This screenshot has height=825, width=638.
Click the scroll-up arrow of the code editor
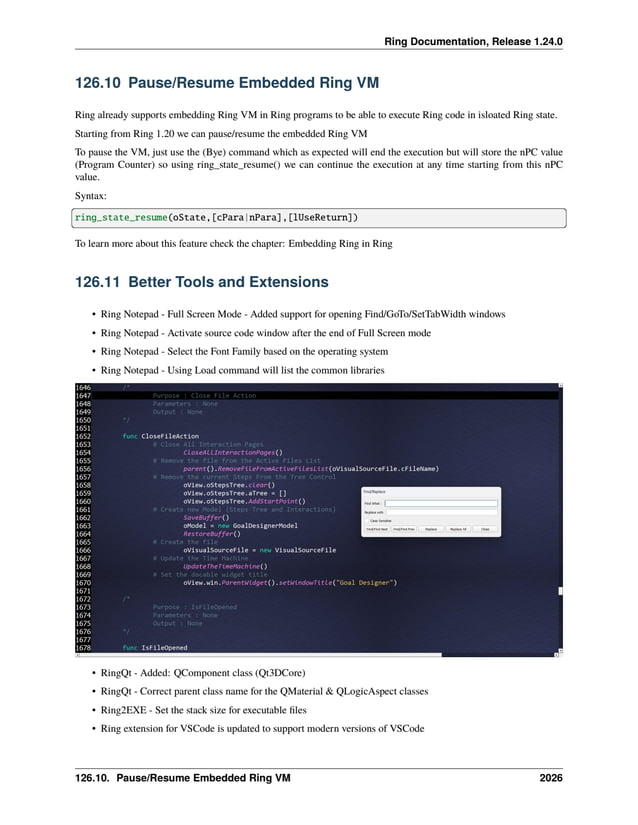[x=560, y=386]
